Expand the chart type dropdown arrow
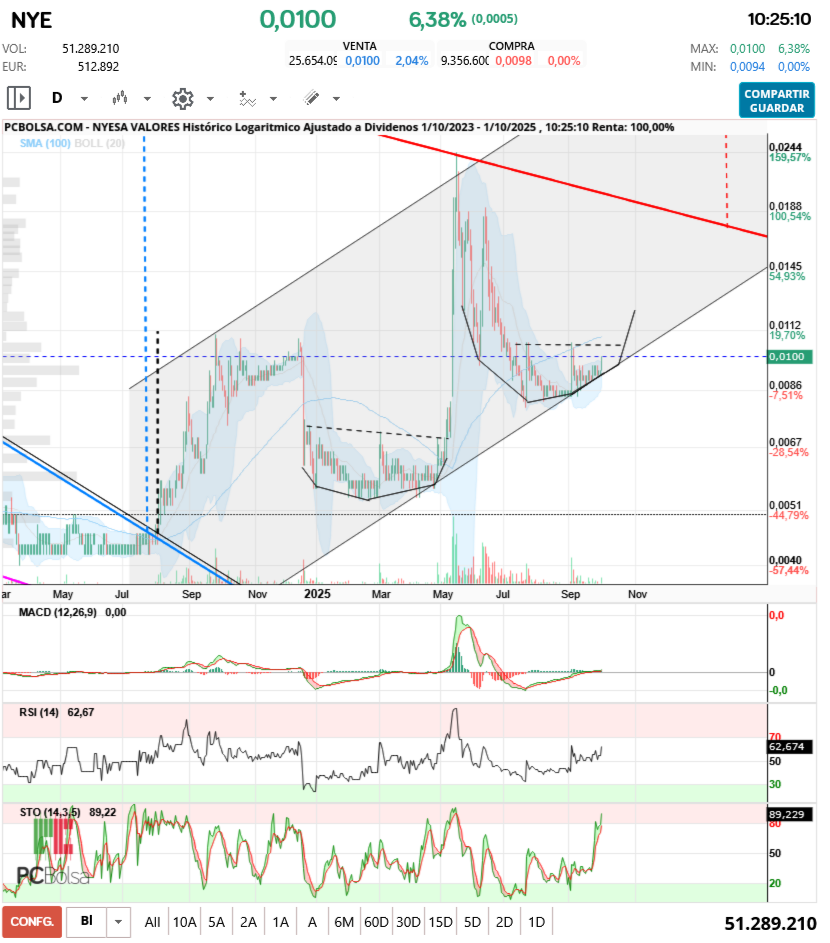 (147, 99)
